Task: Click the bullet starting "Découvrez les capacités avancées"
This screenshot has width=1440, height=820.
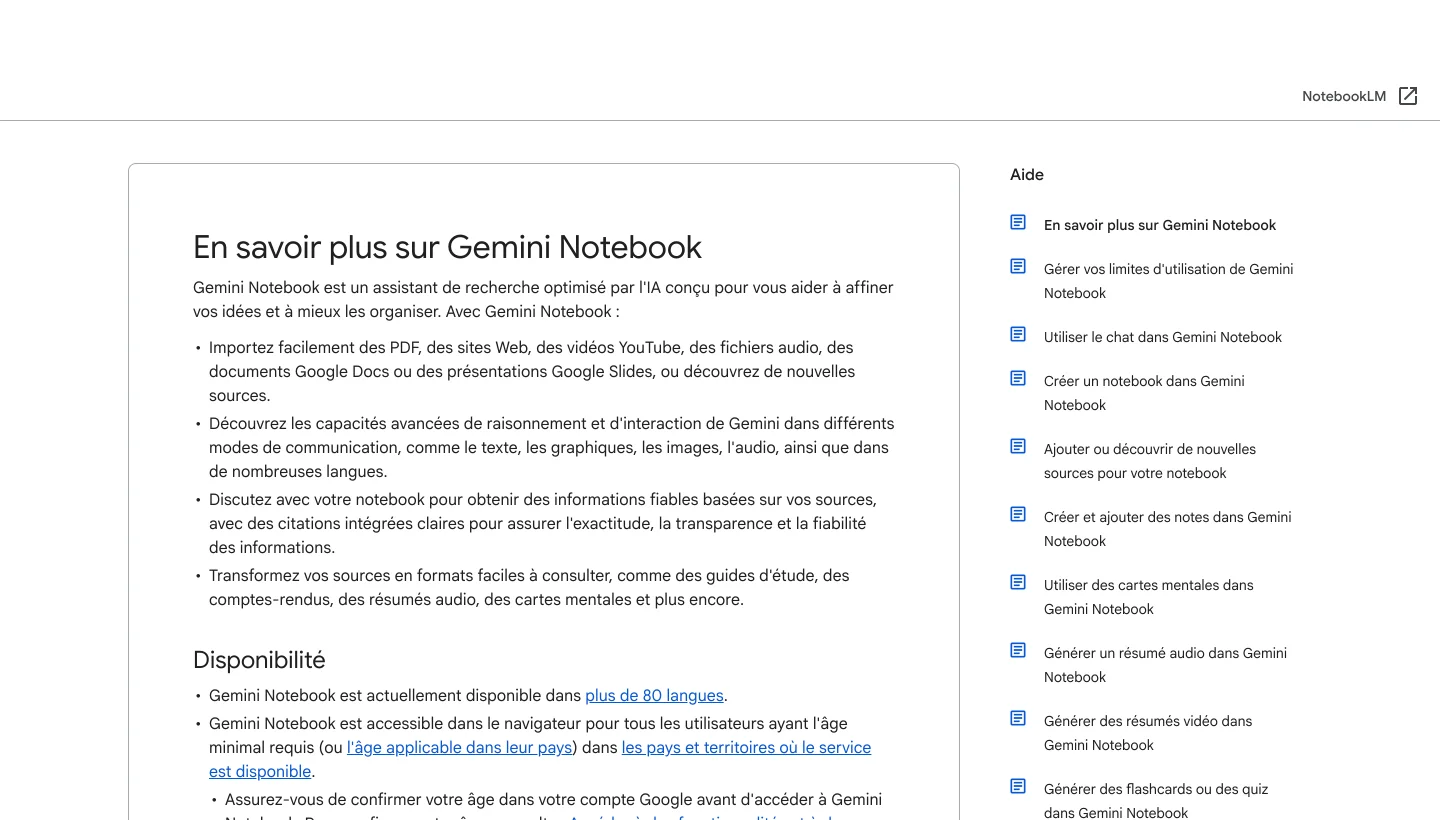Action: 552,448
